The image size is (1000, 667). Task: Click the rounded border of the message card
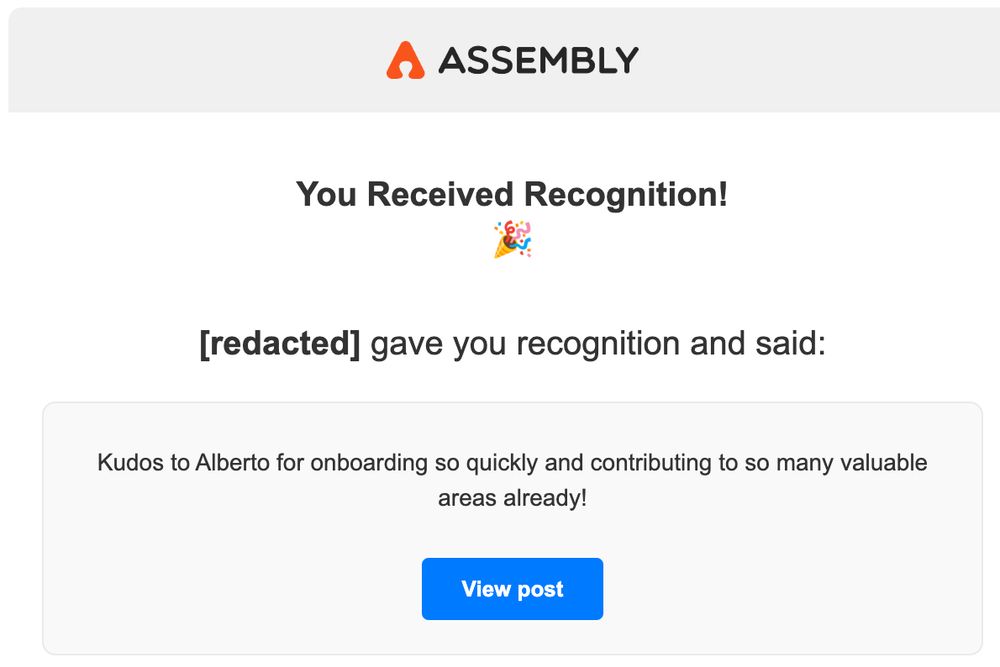point(512,402)
